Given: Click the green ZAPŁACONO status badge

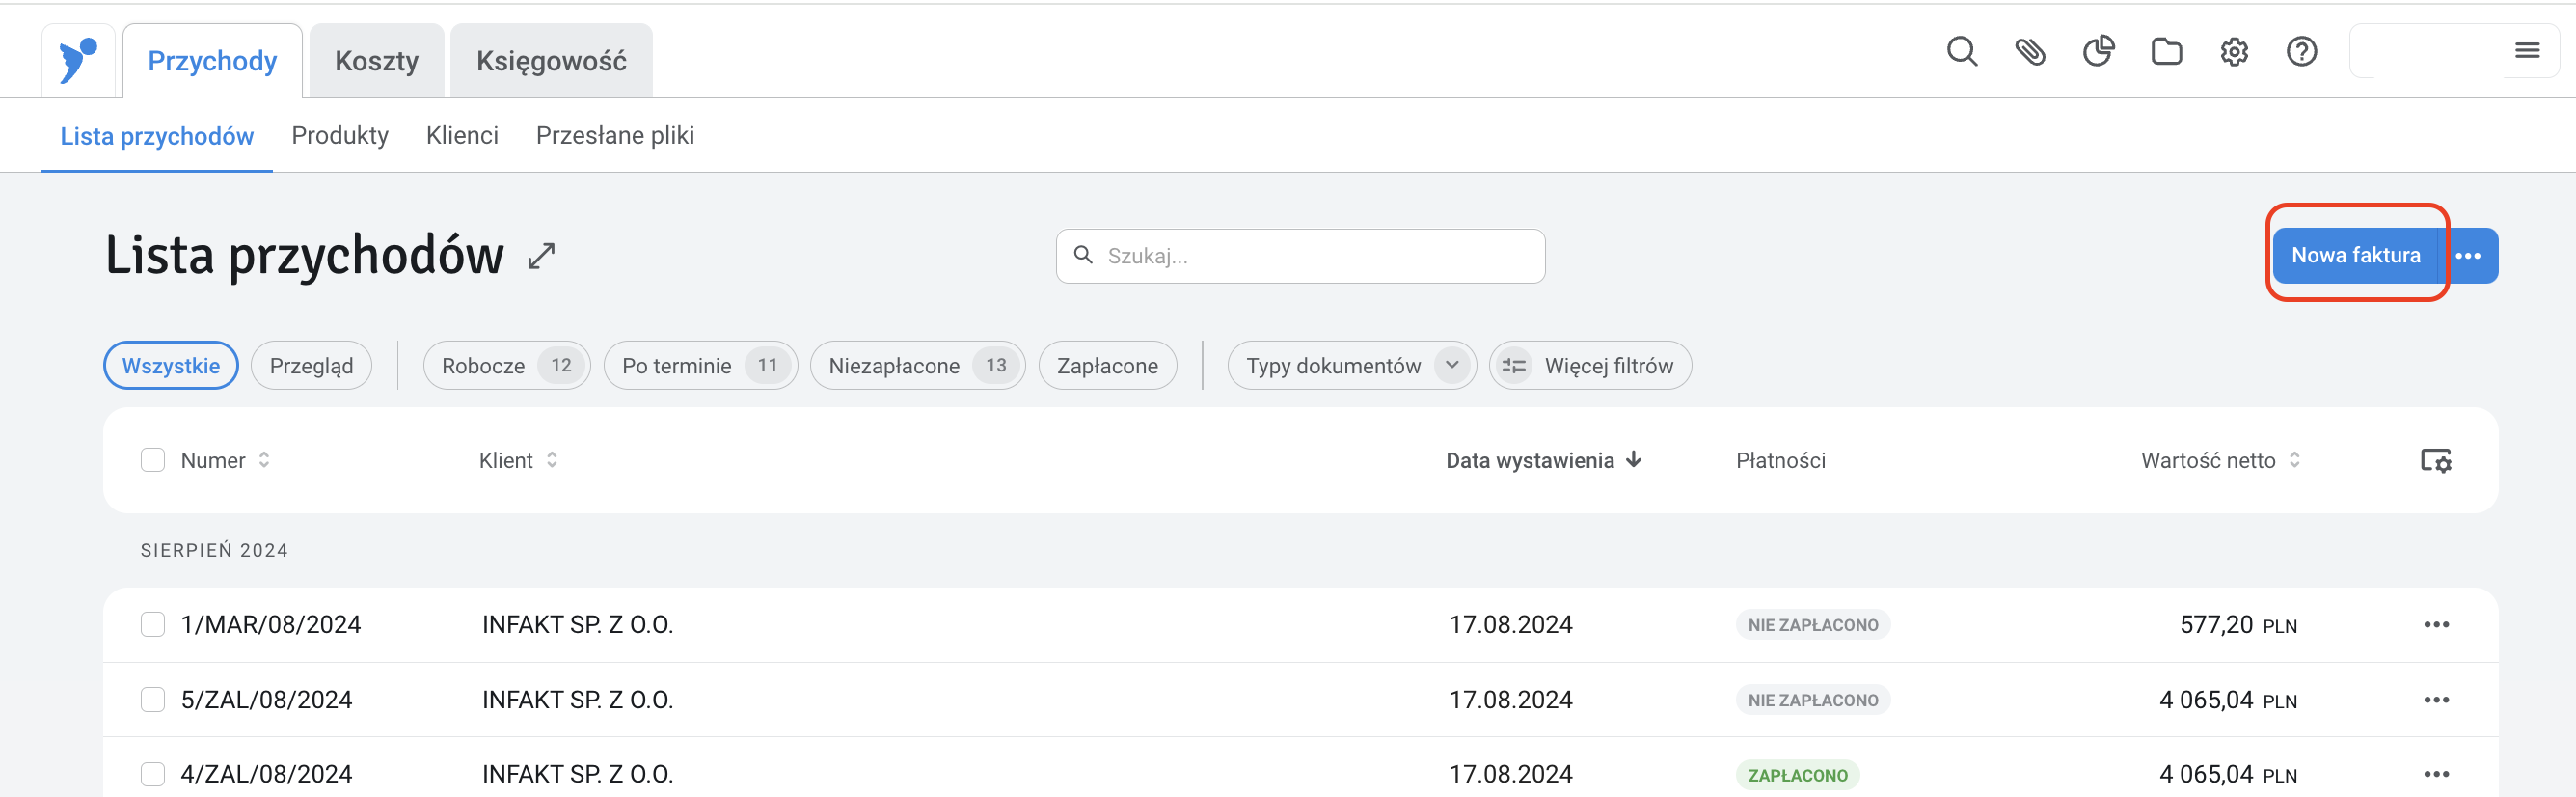Looking at the screenshot, I should (1797, 775).
